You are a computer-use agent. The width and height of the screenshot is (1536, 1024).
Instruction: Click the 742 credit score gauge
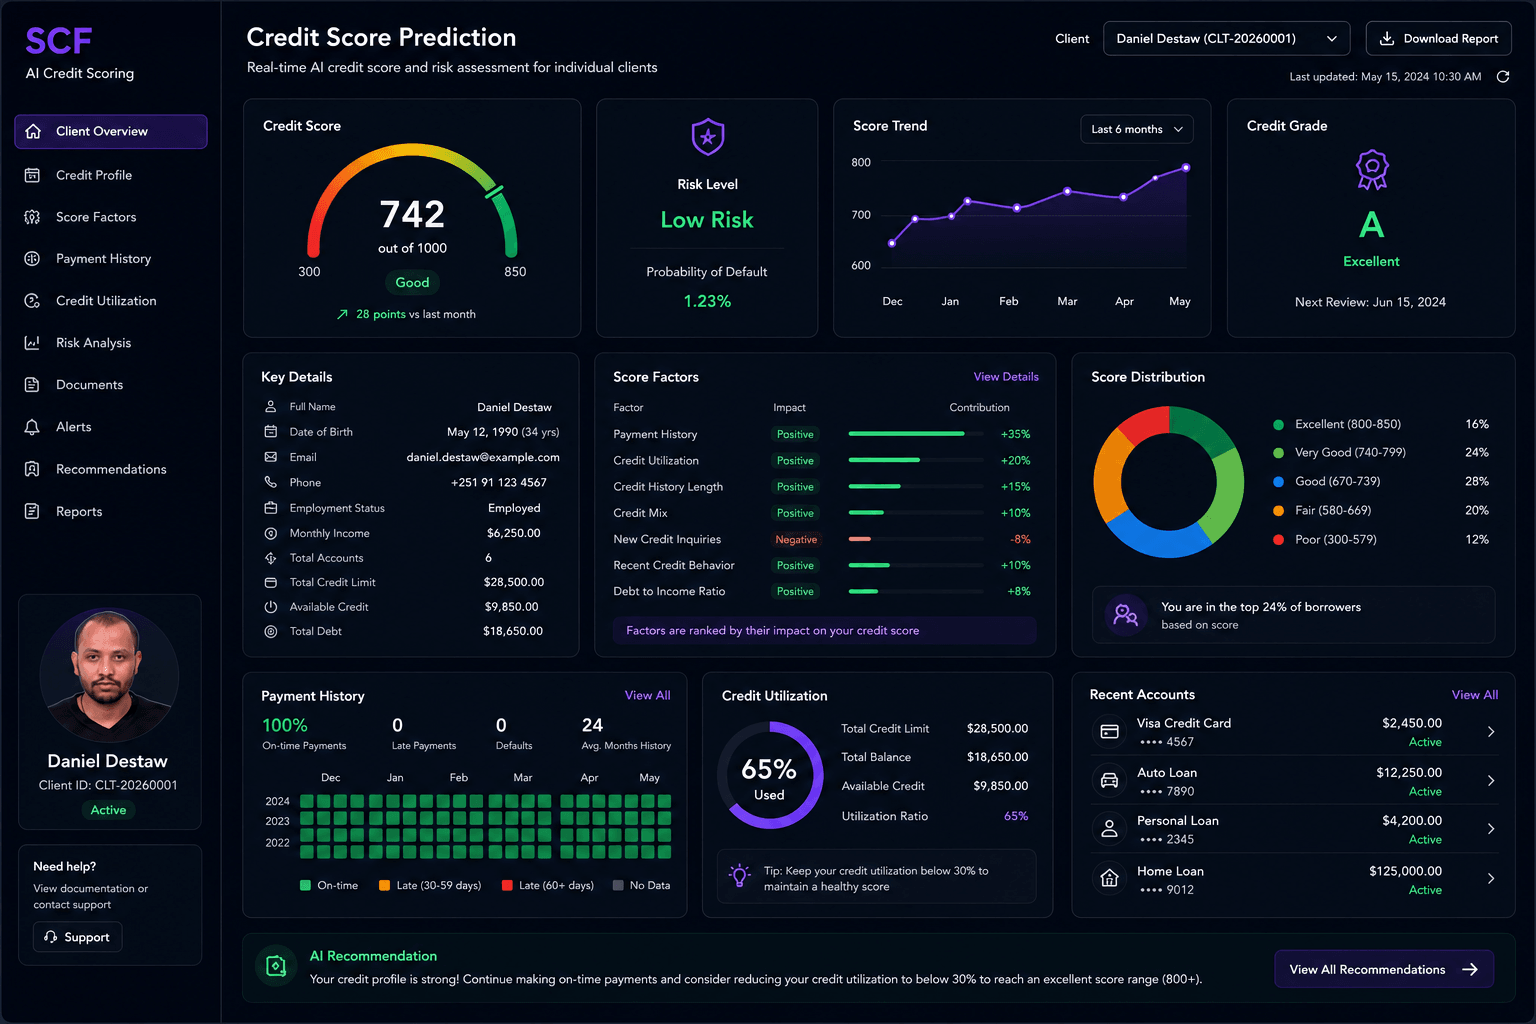tap(412, 203)
